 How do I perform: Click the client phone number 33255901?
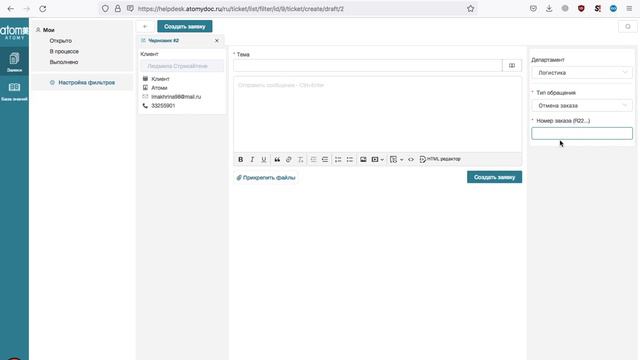(x=163, y=106)
